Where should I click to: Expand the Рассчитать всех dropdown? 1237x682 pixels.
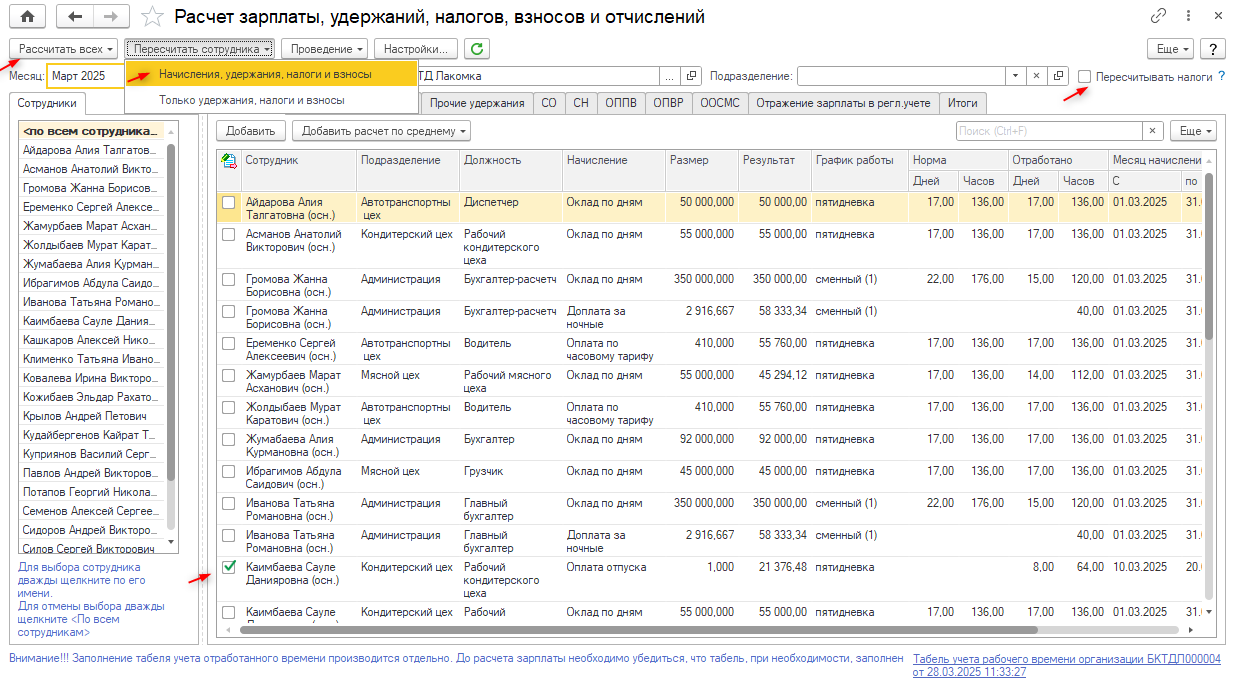point(64,49)
